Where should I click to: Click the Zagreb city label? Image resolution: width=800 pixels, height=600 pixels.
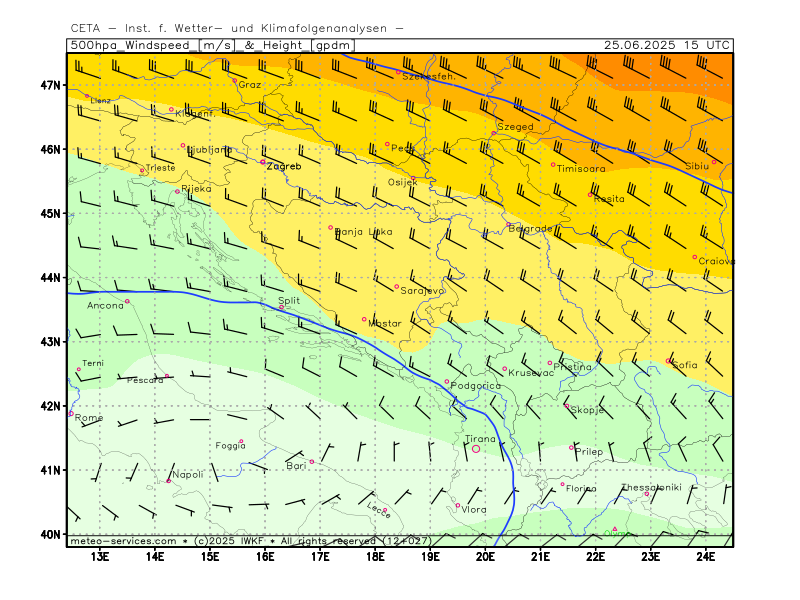click(284, 166)
